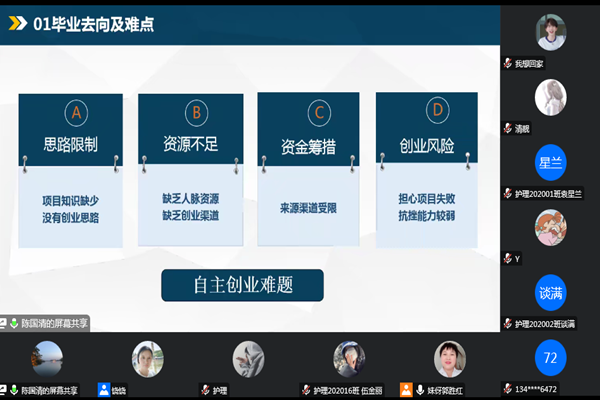Click 伍金丽 participant avatar in bottom strip

349,358
